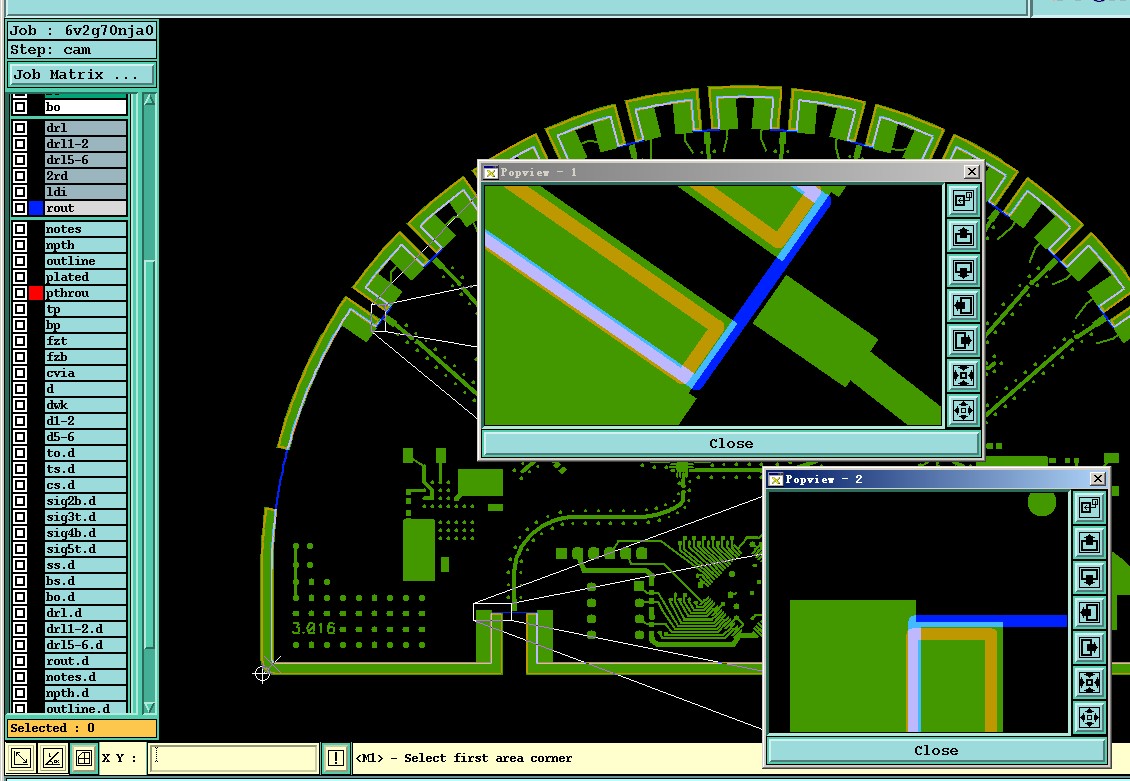Select the rout.d layer name
1130x781 pixels.
coord(85,661)
